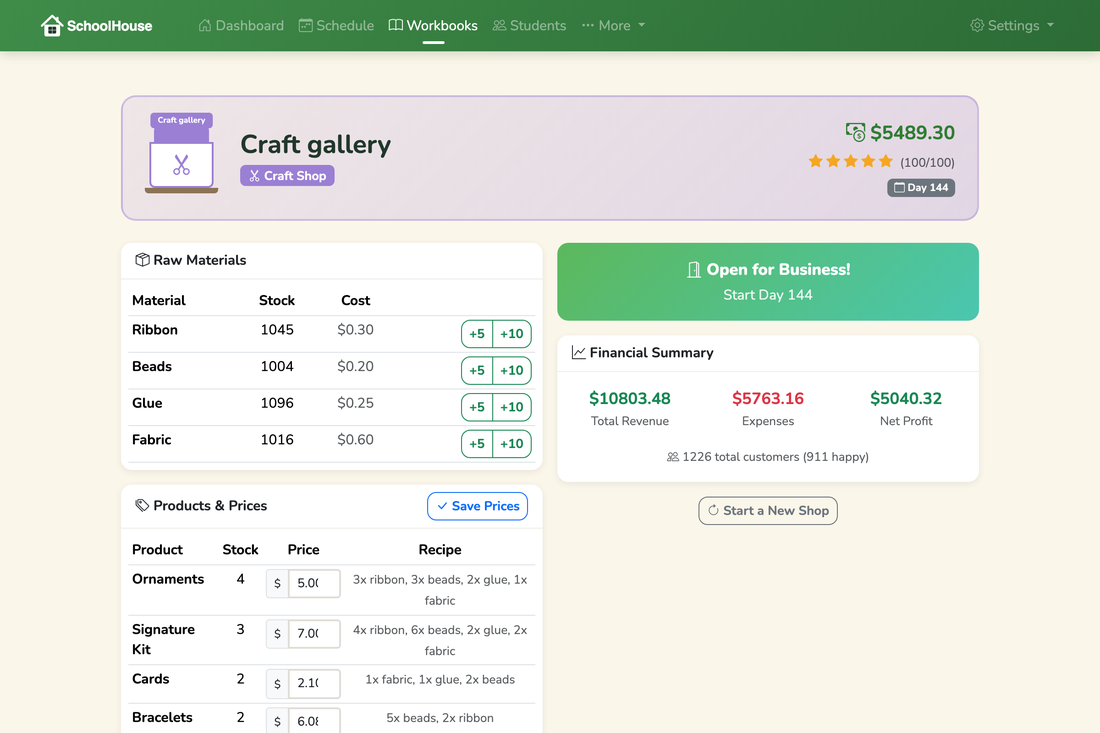1100x733 pixels.
Task: Click the Craft gallery shop illustration
Action: 182,153
